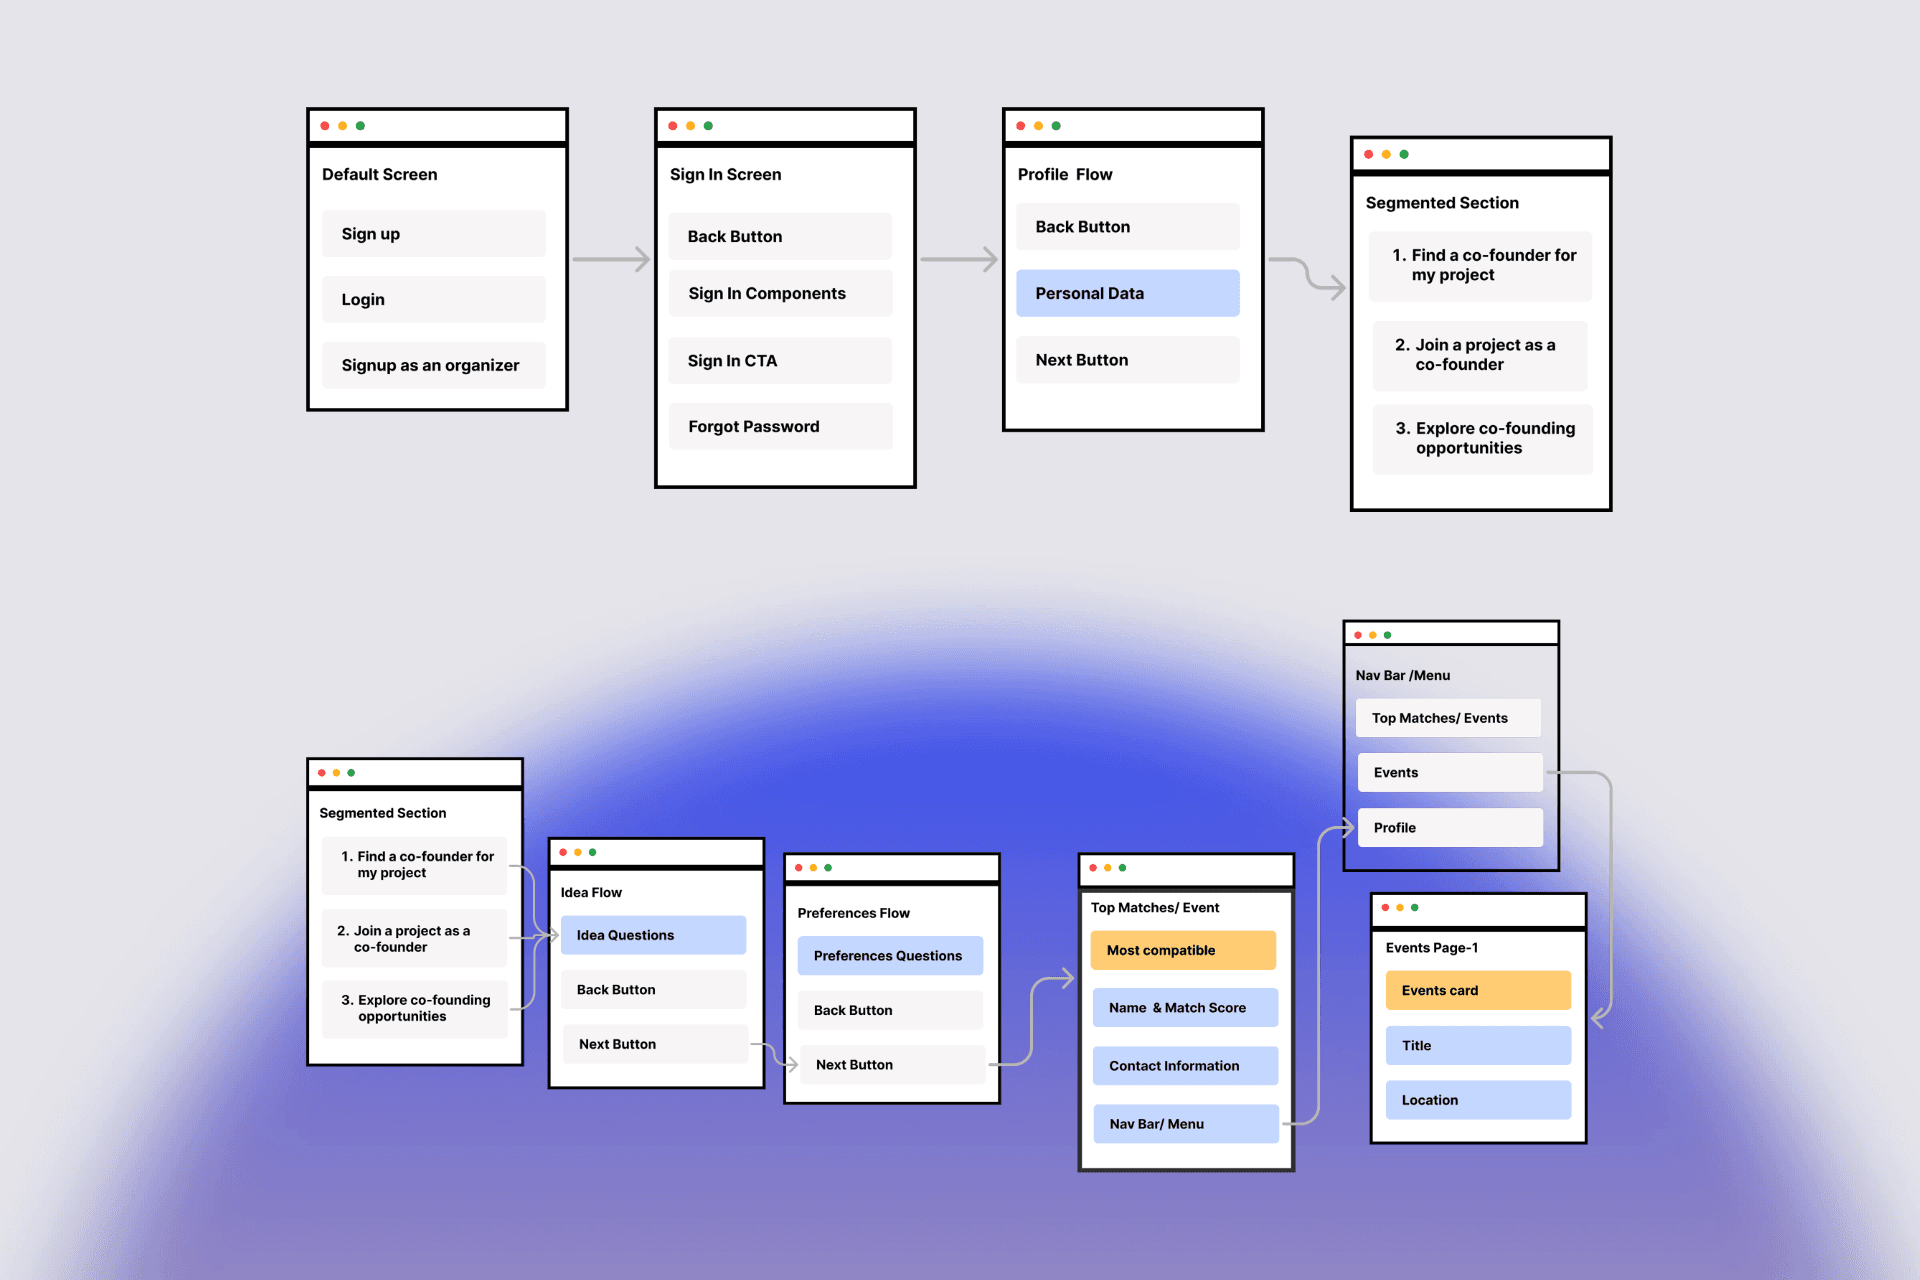Select Top Matches/ Events menu item
This screenshot has width=1920, height=1280.
[1448, 718]
